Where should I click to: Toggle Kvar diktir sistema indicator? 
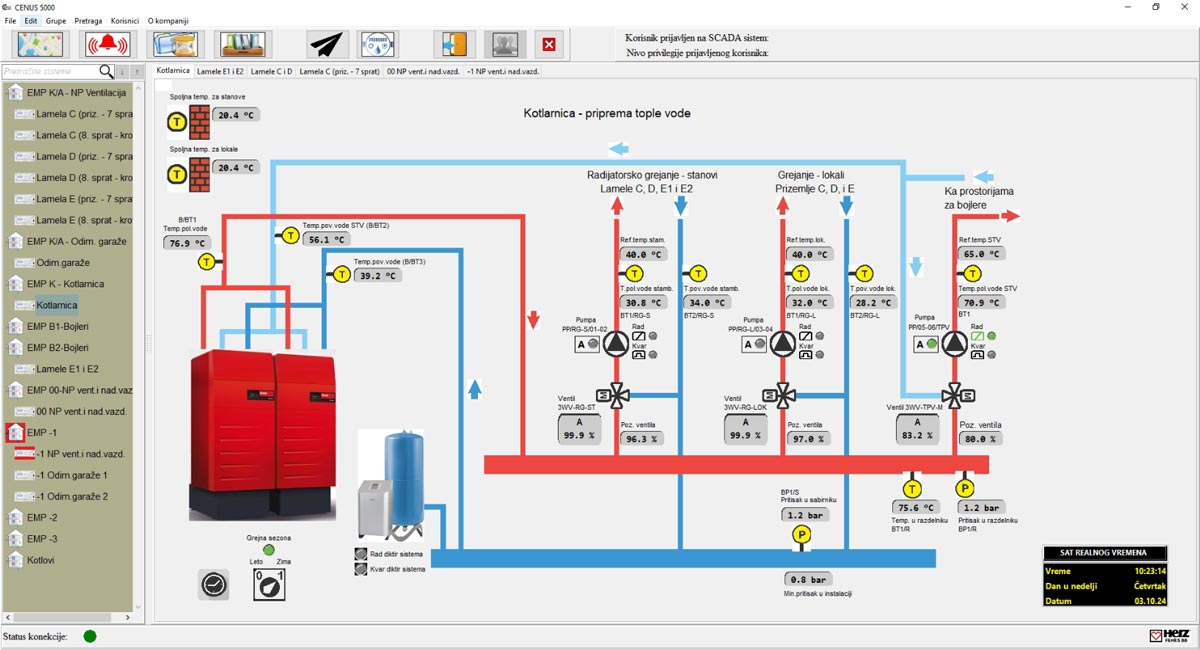pos(361,568)
